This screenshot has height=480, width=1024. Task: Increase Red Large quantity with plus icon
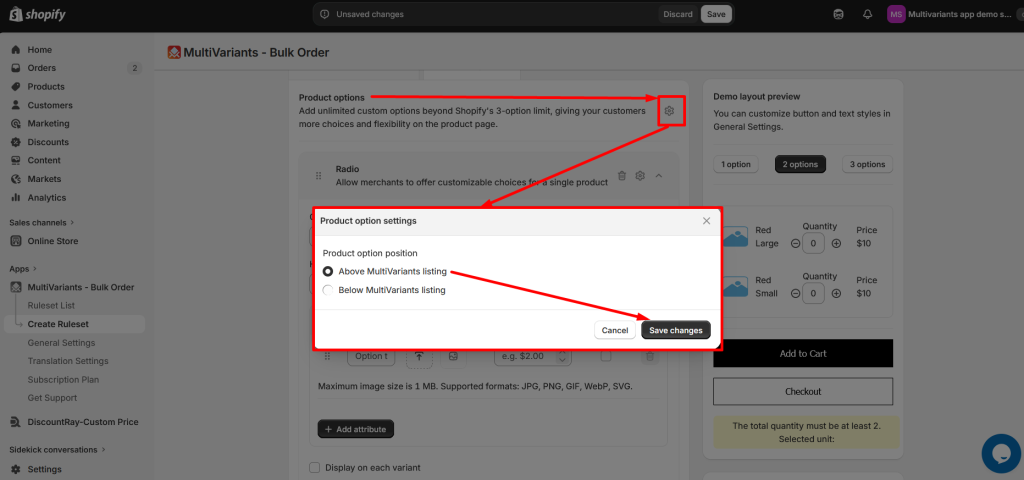coord(837,244)
